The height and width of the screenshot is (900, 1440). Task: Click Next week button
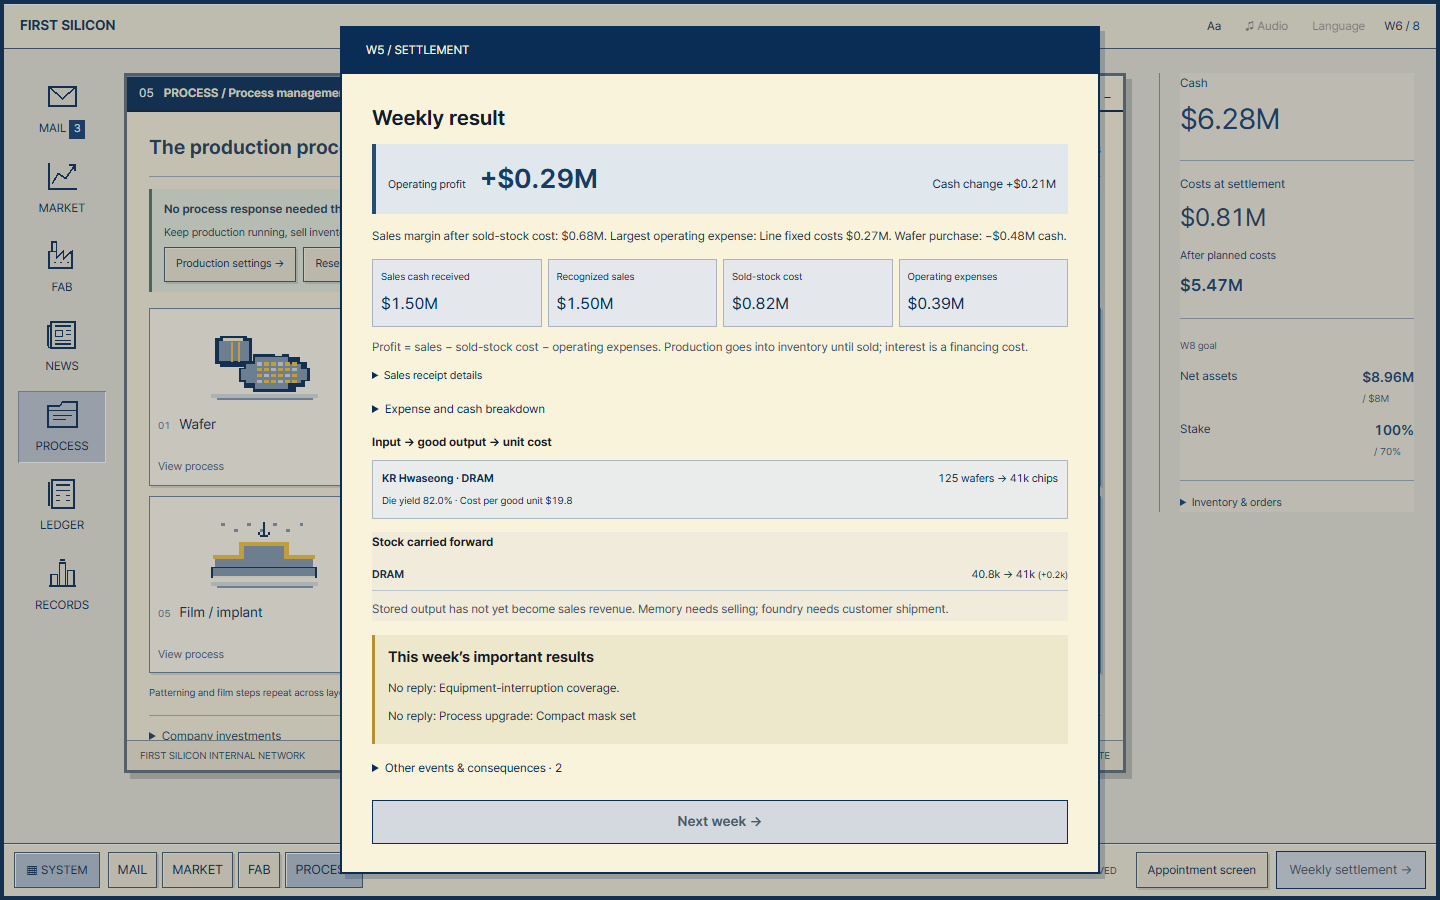(720, 822)
